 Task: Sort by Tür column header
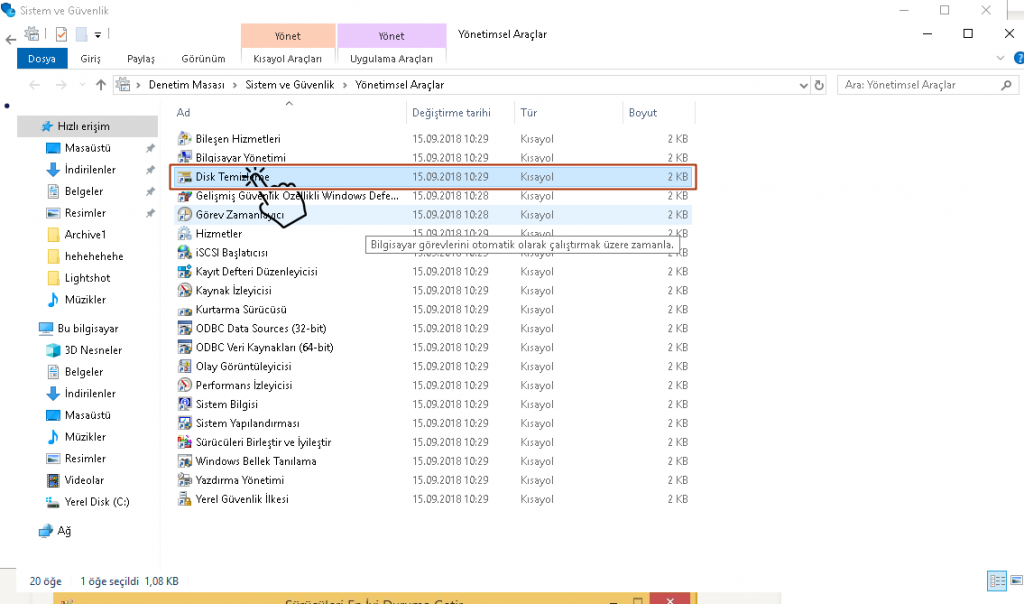[528, 112]
